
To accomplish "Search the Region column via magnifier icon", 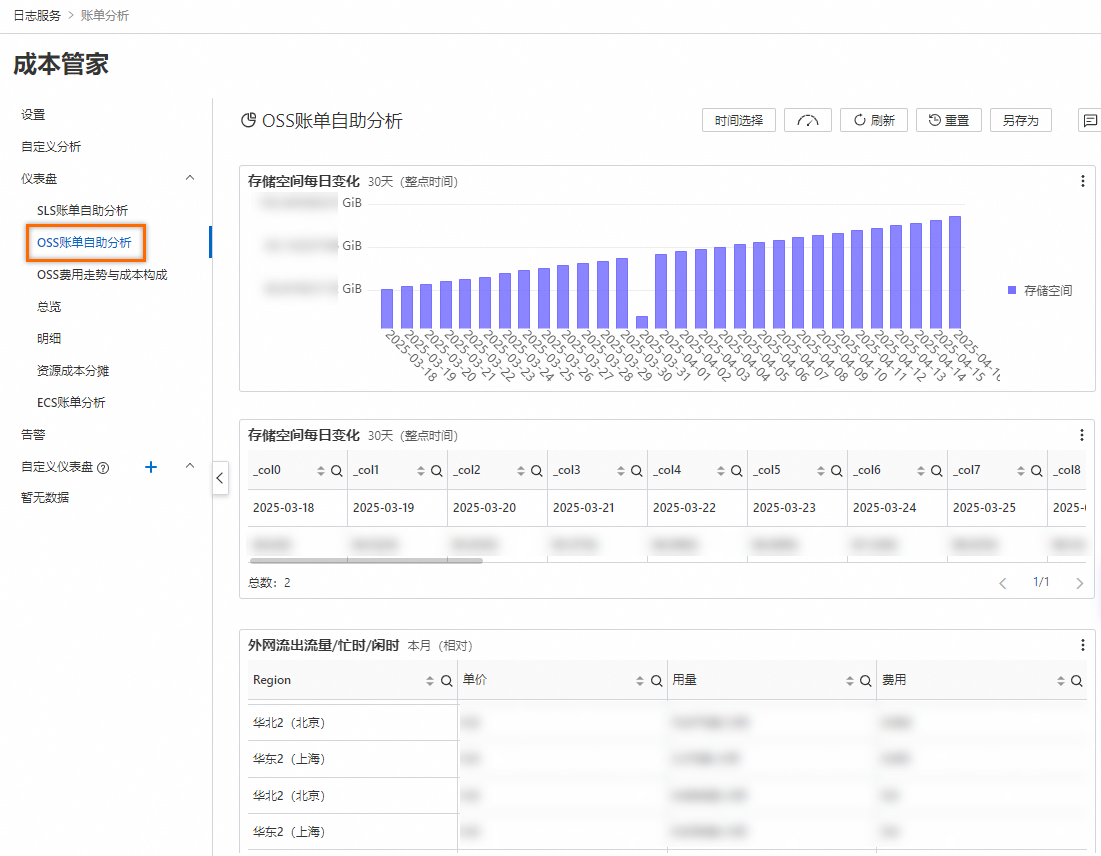I will pos(446,681).
